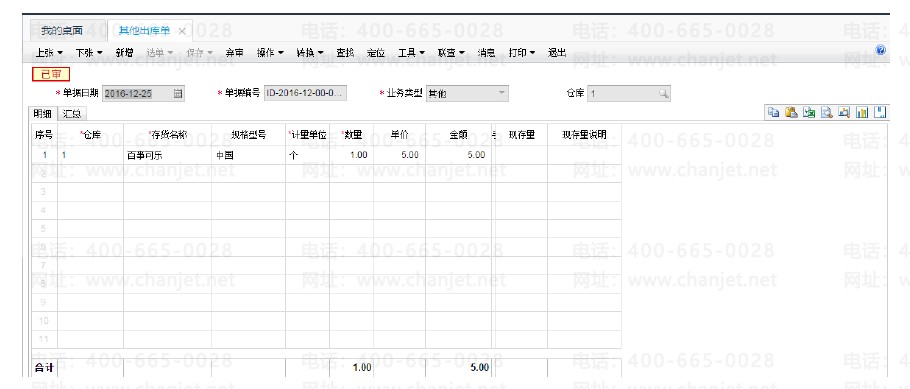This screenshot has height=389, width=910.
Task: Select the 5.00 unit price cell (单价), row 1
Action: tap(399, 155)
